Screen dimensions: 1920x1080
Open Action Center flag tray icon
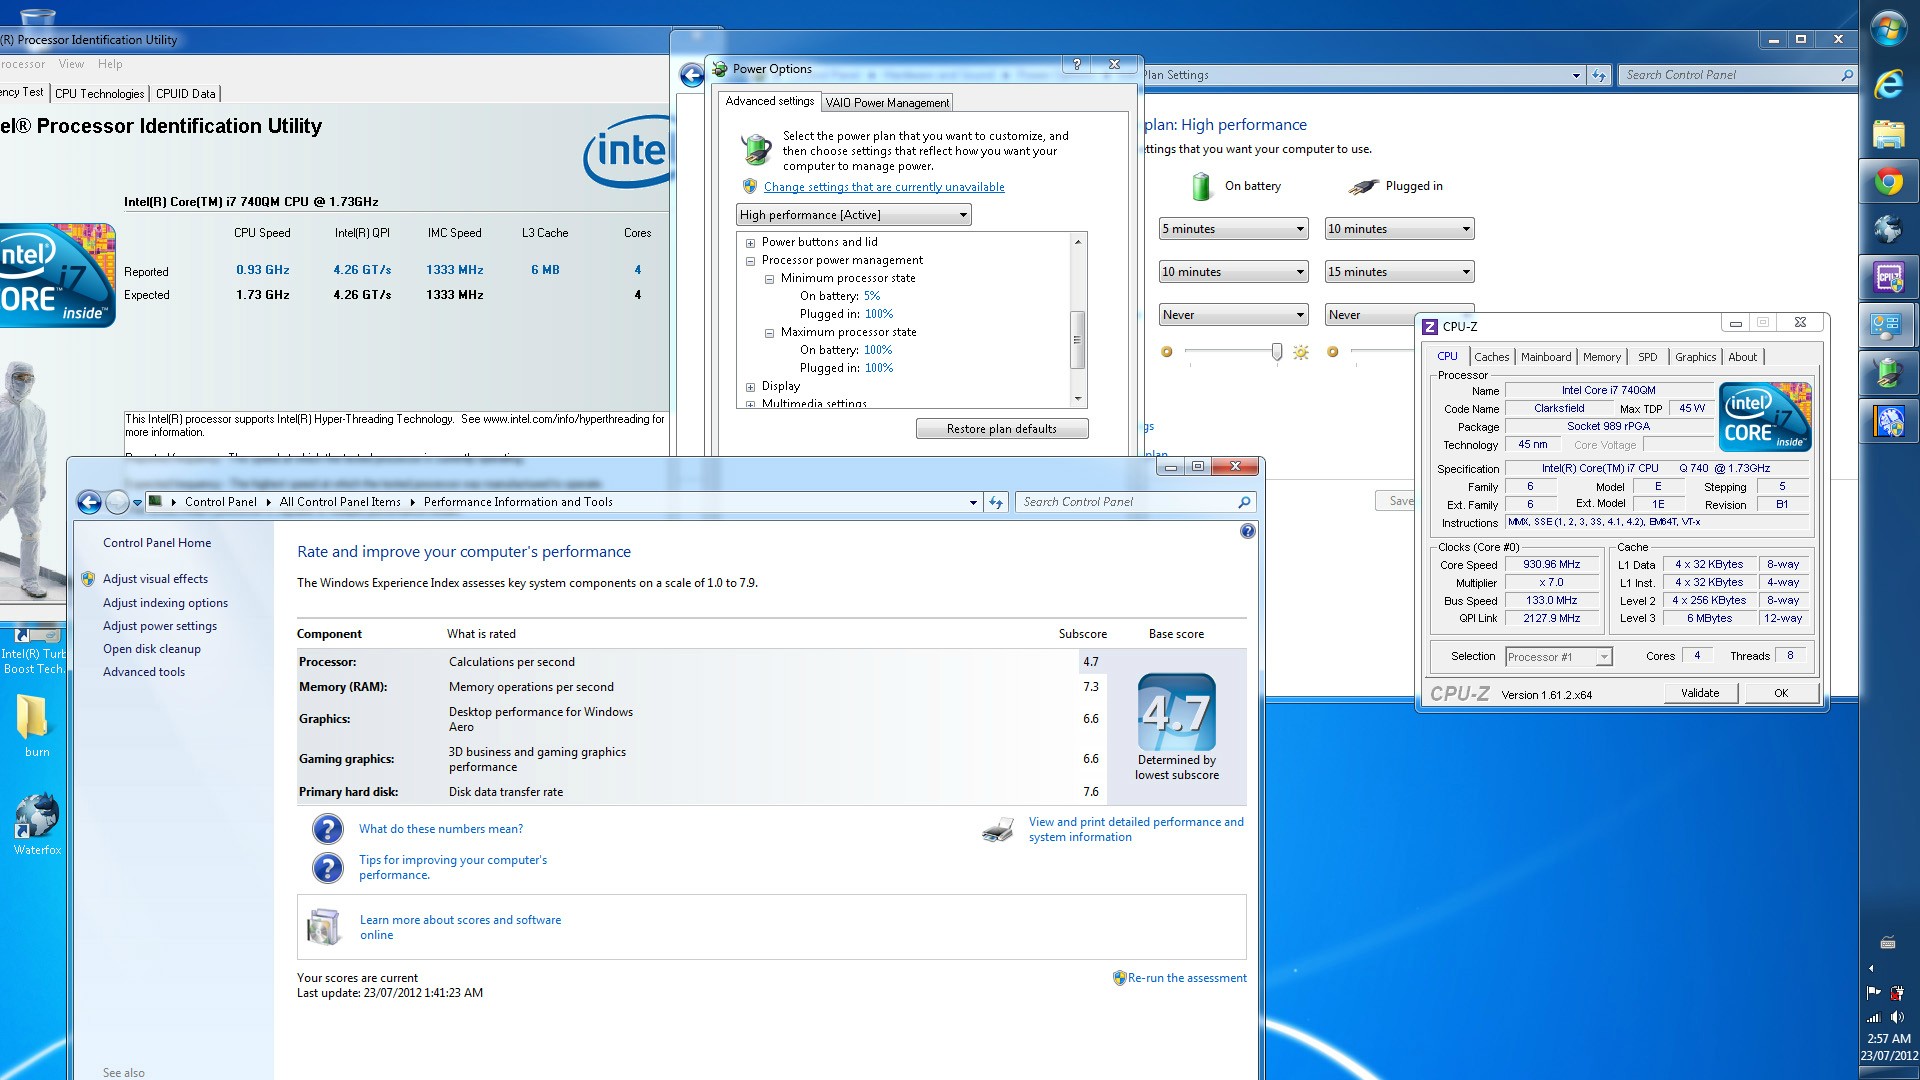click(1873, 993)
